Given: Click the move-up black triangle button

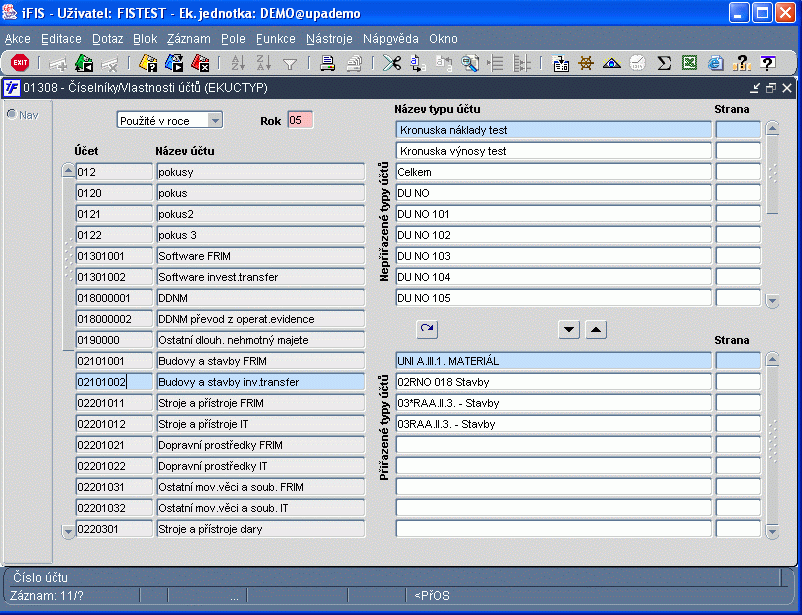Looking at the screenshot, I should click(x=596, y=330).
